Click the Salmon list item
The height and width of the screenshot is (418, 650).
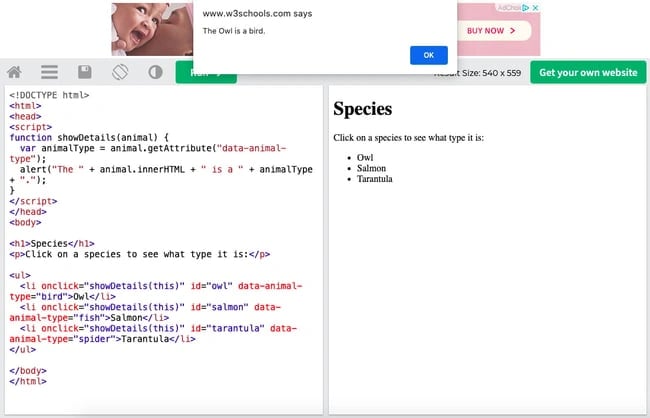point(371,168)
